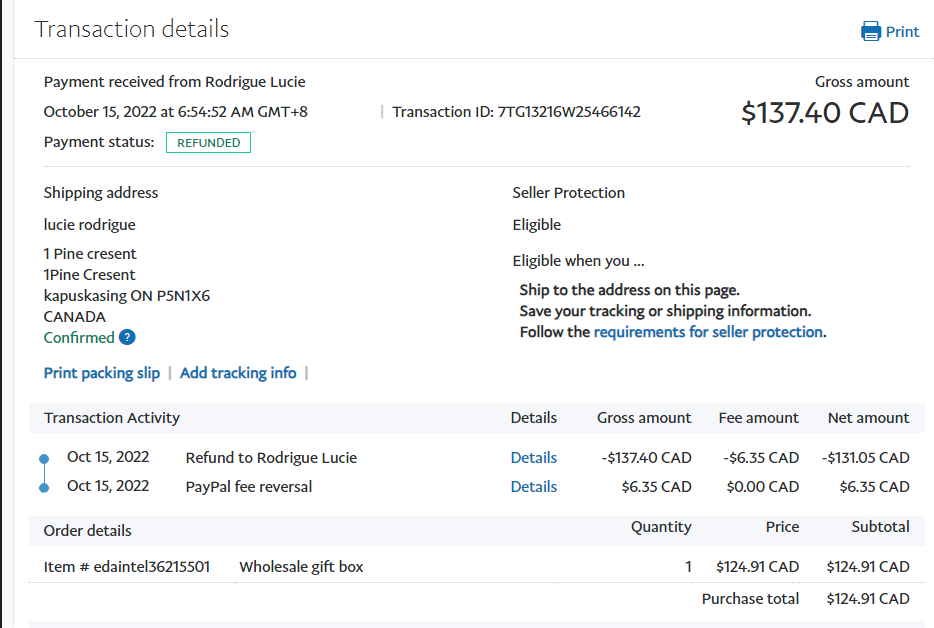The width and height of the screenshot is (934, 628).
Task: Click the Confirmed address status text
Action: tap(79, 338)
